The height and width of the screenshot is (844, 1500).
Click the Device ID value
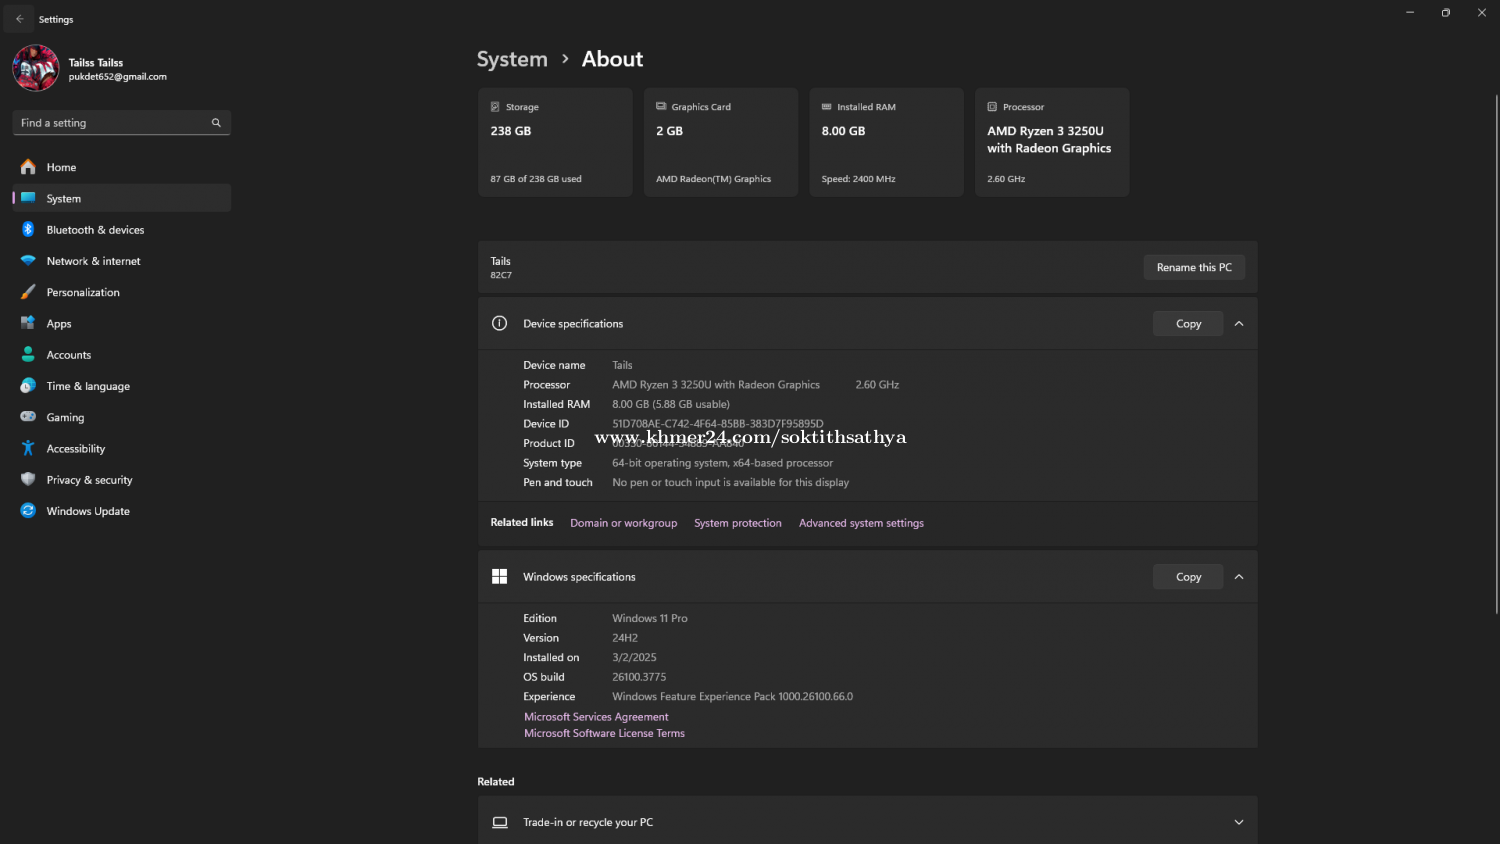pos(718,424)
